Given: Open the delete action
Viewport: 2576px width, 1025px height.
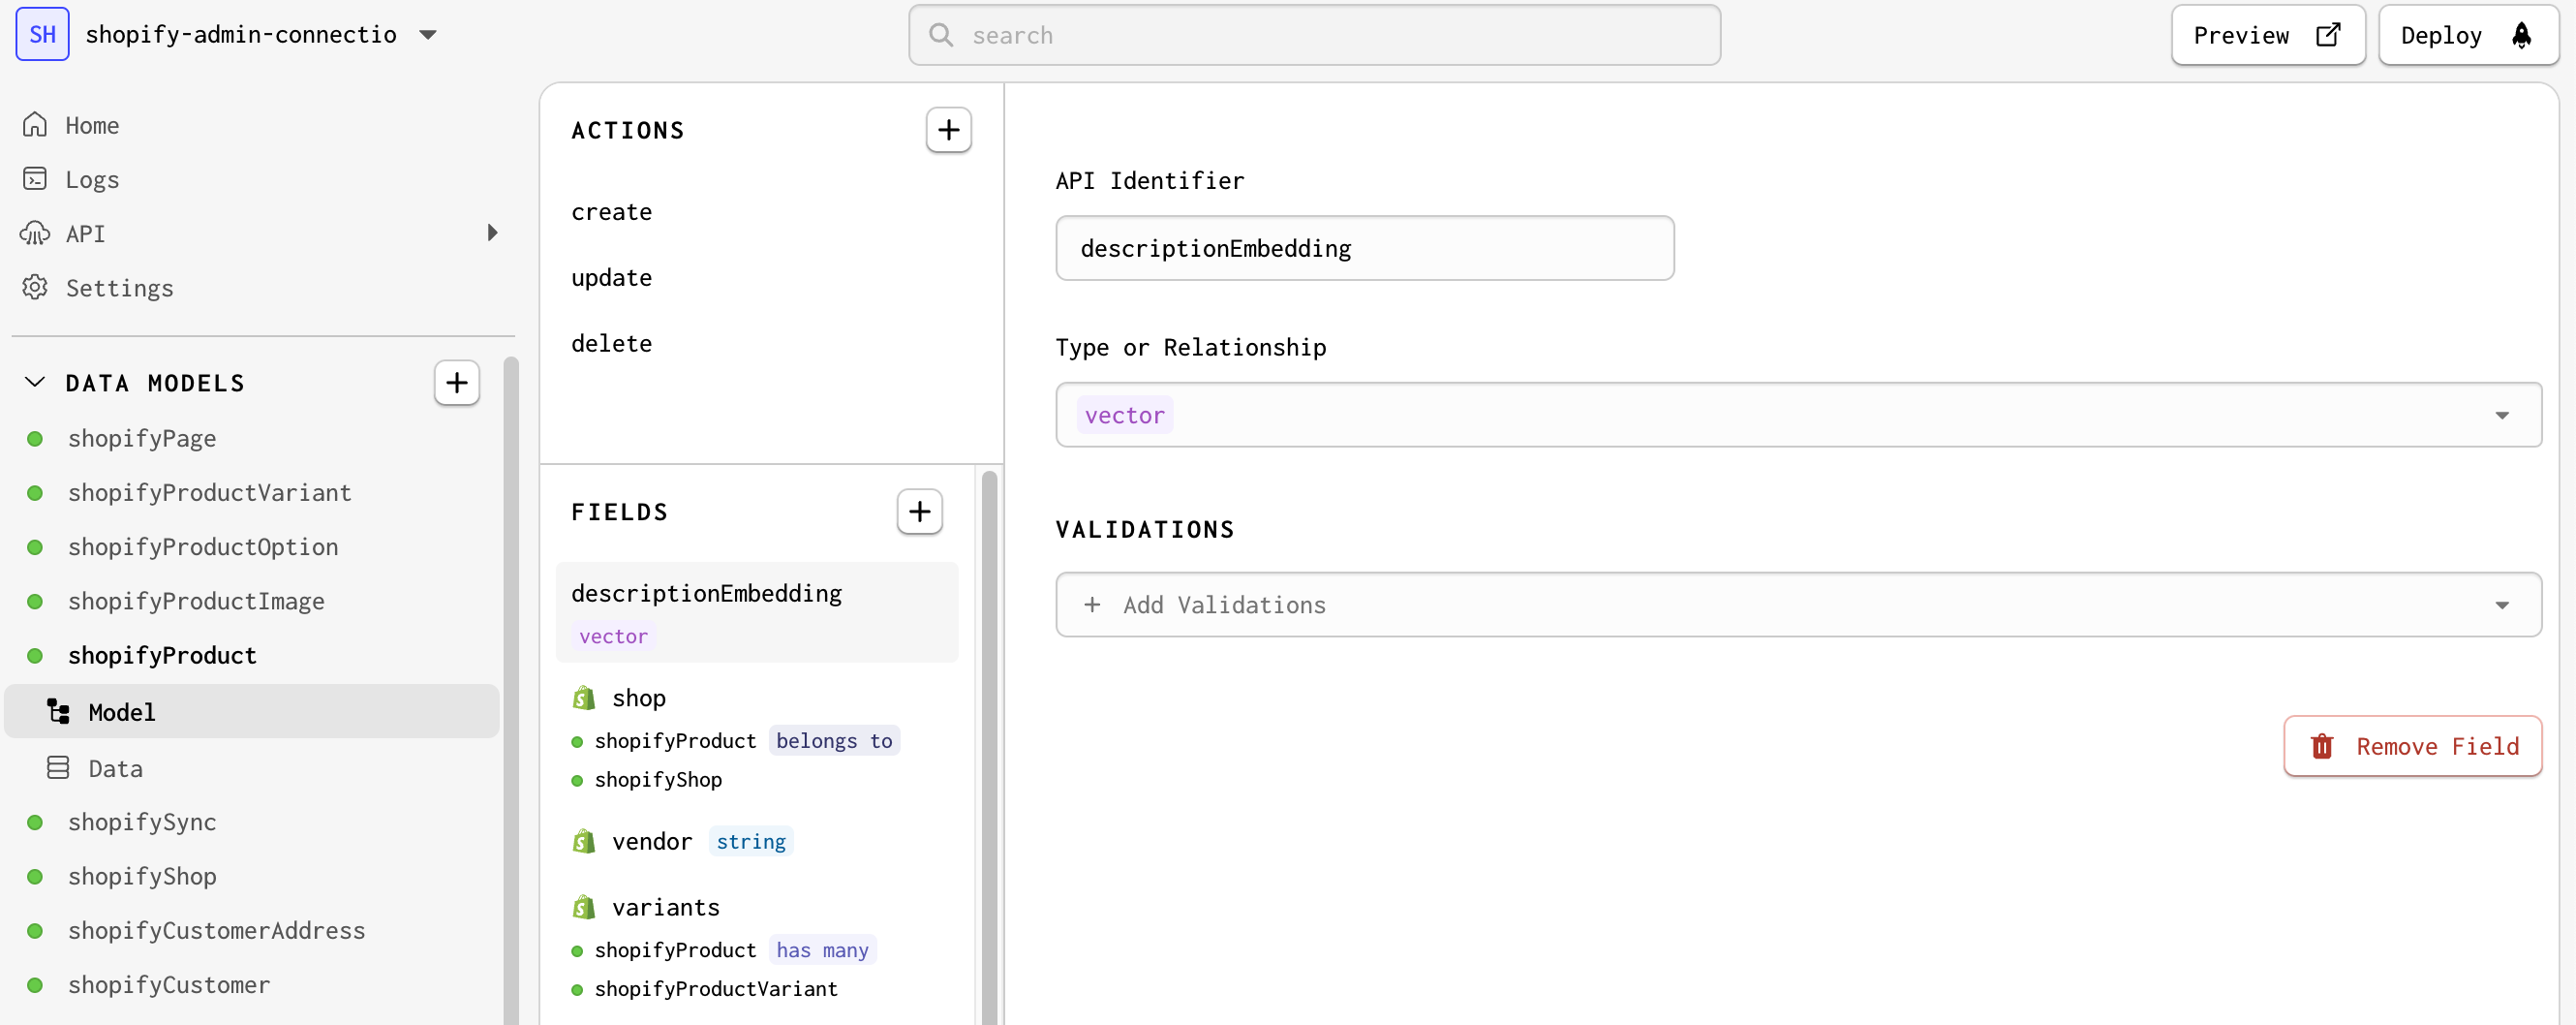Looking at the screenshot, I should coord(611,343).
